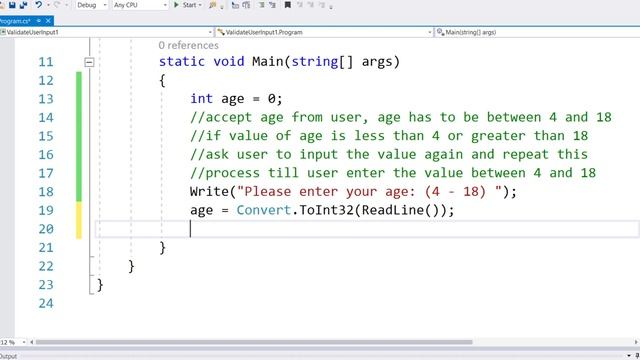Close the Program.cs tab
This screenshot has height=360, width=640.
point(48,20)
